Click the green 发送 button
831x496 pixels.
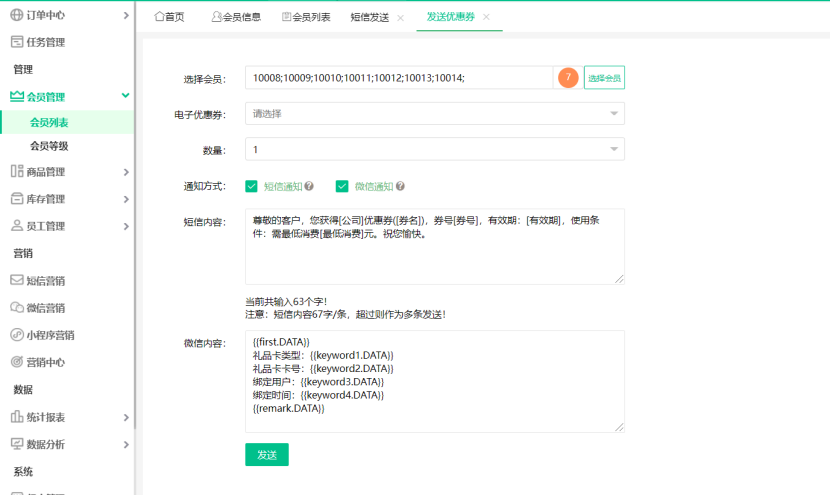(x=267, y=455)
